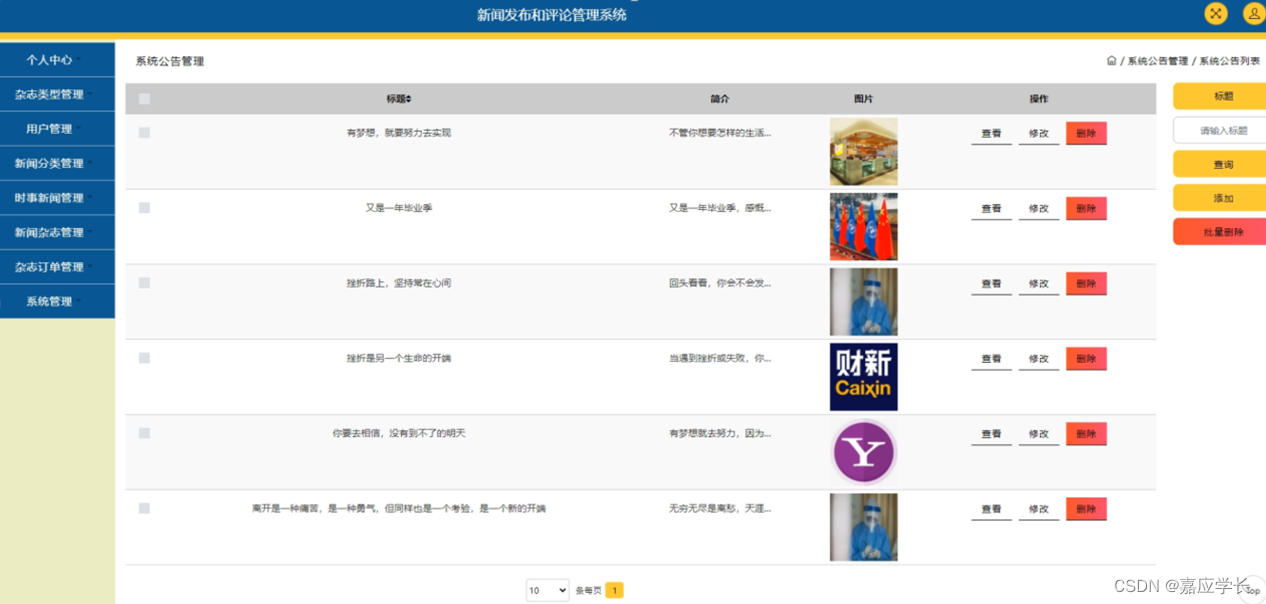The image size is (1266, 604).
Task: Open 个人中心 in the sidebar
Action: pos(57,60)
